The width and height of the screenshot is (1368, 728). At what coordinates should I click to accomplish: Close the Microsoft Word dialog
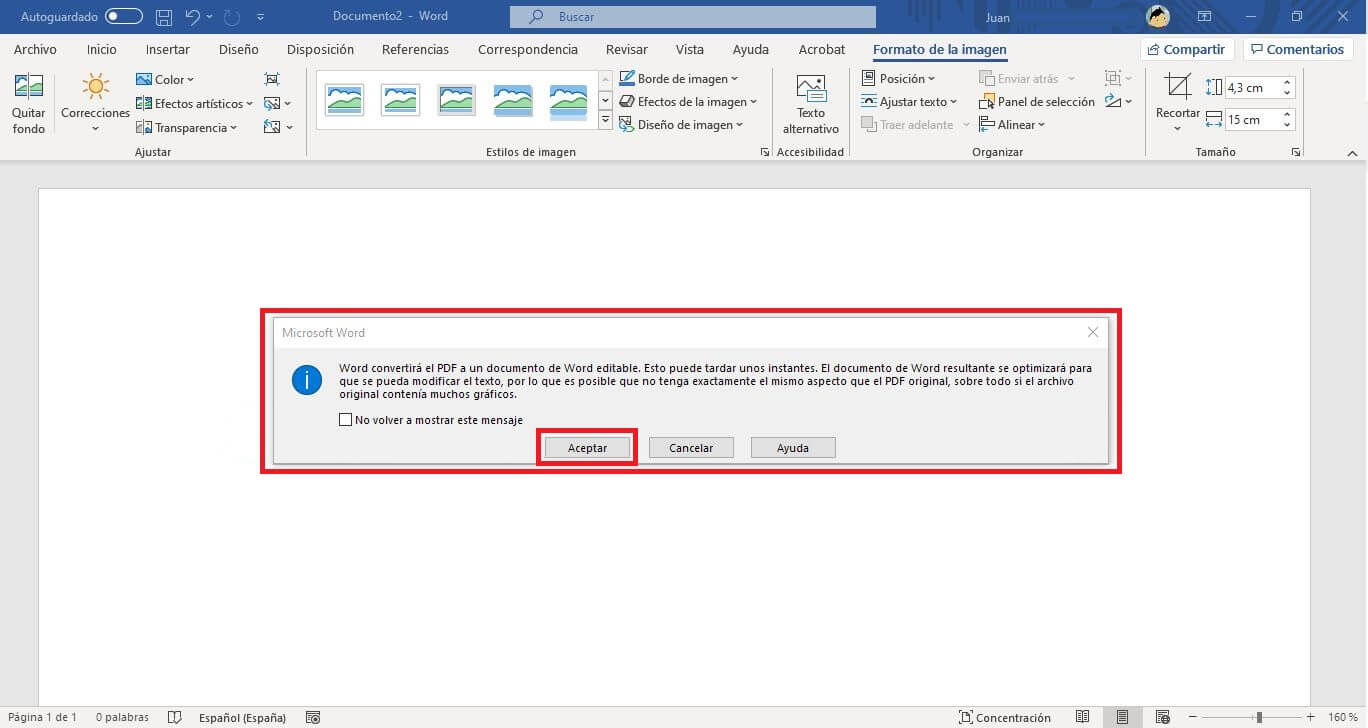1093,332
